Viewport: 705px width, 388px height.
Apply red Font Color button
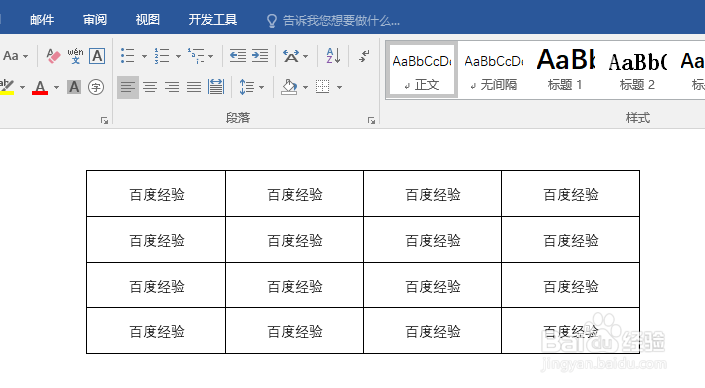click(x=40, y=87)
